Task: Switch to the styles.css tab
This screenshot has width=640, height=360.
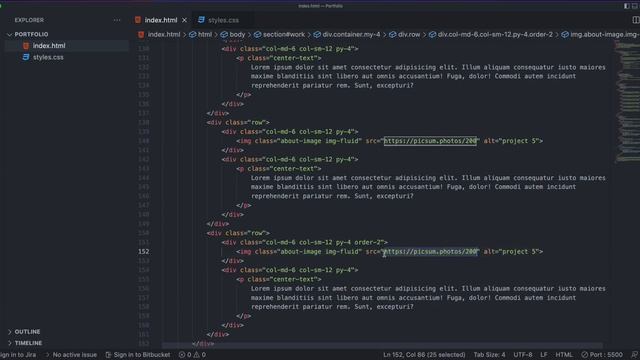Action: pos(223,20)
